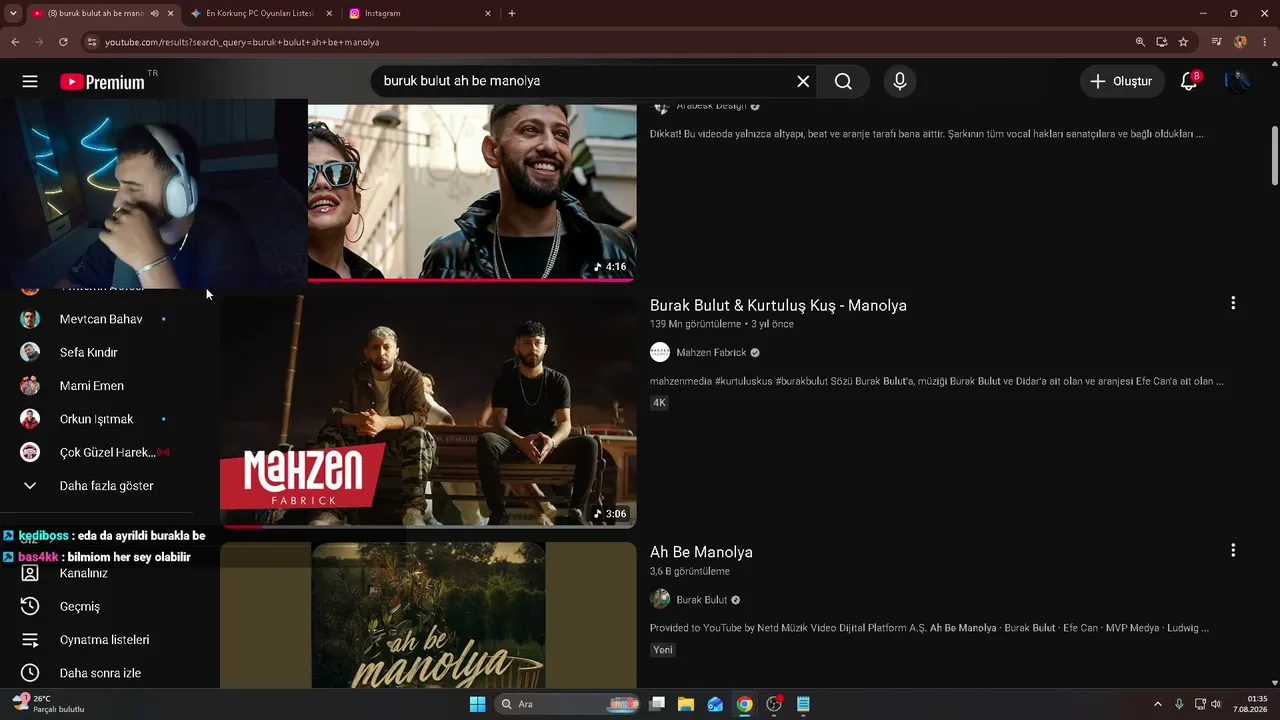Open Burak Bulut & Kurtuluş Kuş - Manolya title
Viewport: 1280px width, 720px height.
click(778, 305)
